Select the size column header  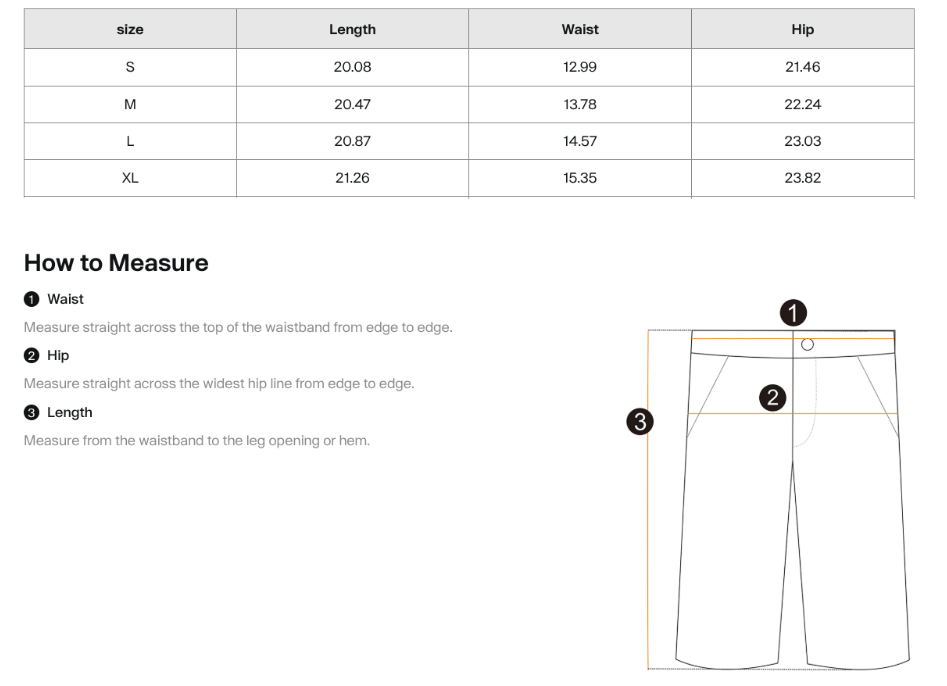(x=130, y=29)
